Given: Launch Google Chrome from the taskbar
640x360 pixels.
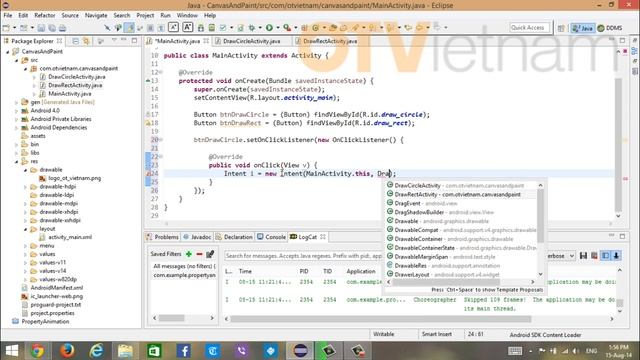Looking at the screenshot, I should click(x=38, y=351).
